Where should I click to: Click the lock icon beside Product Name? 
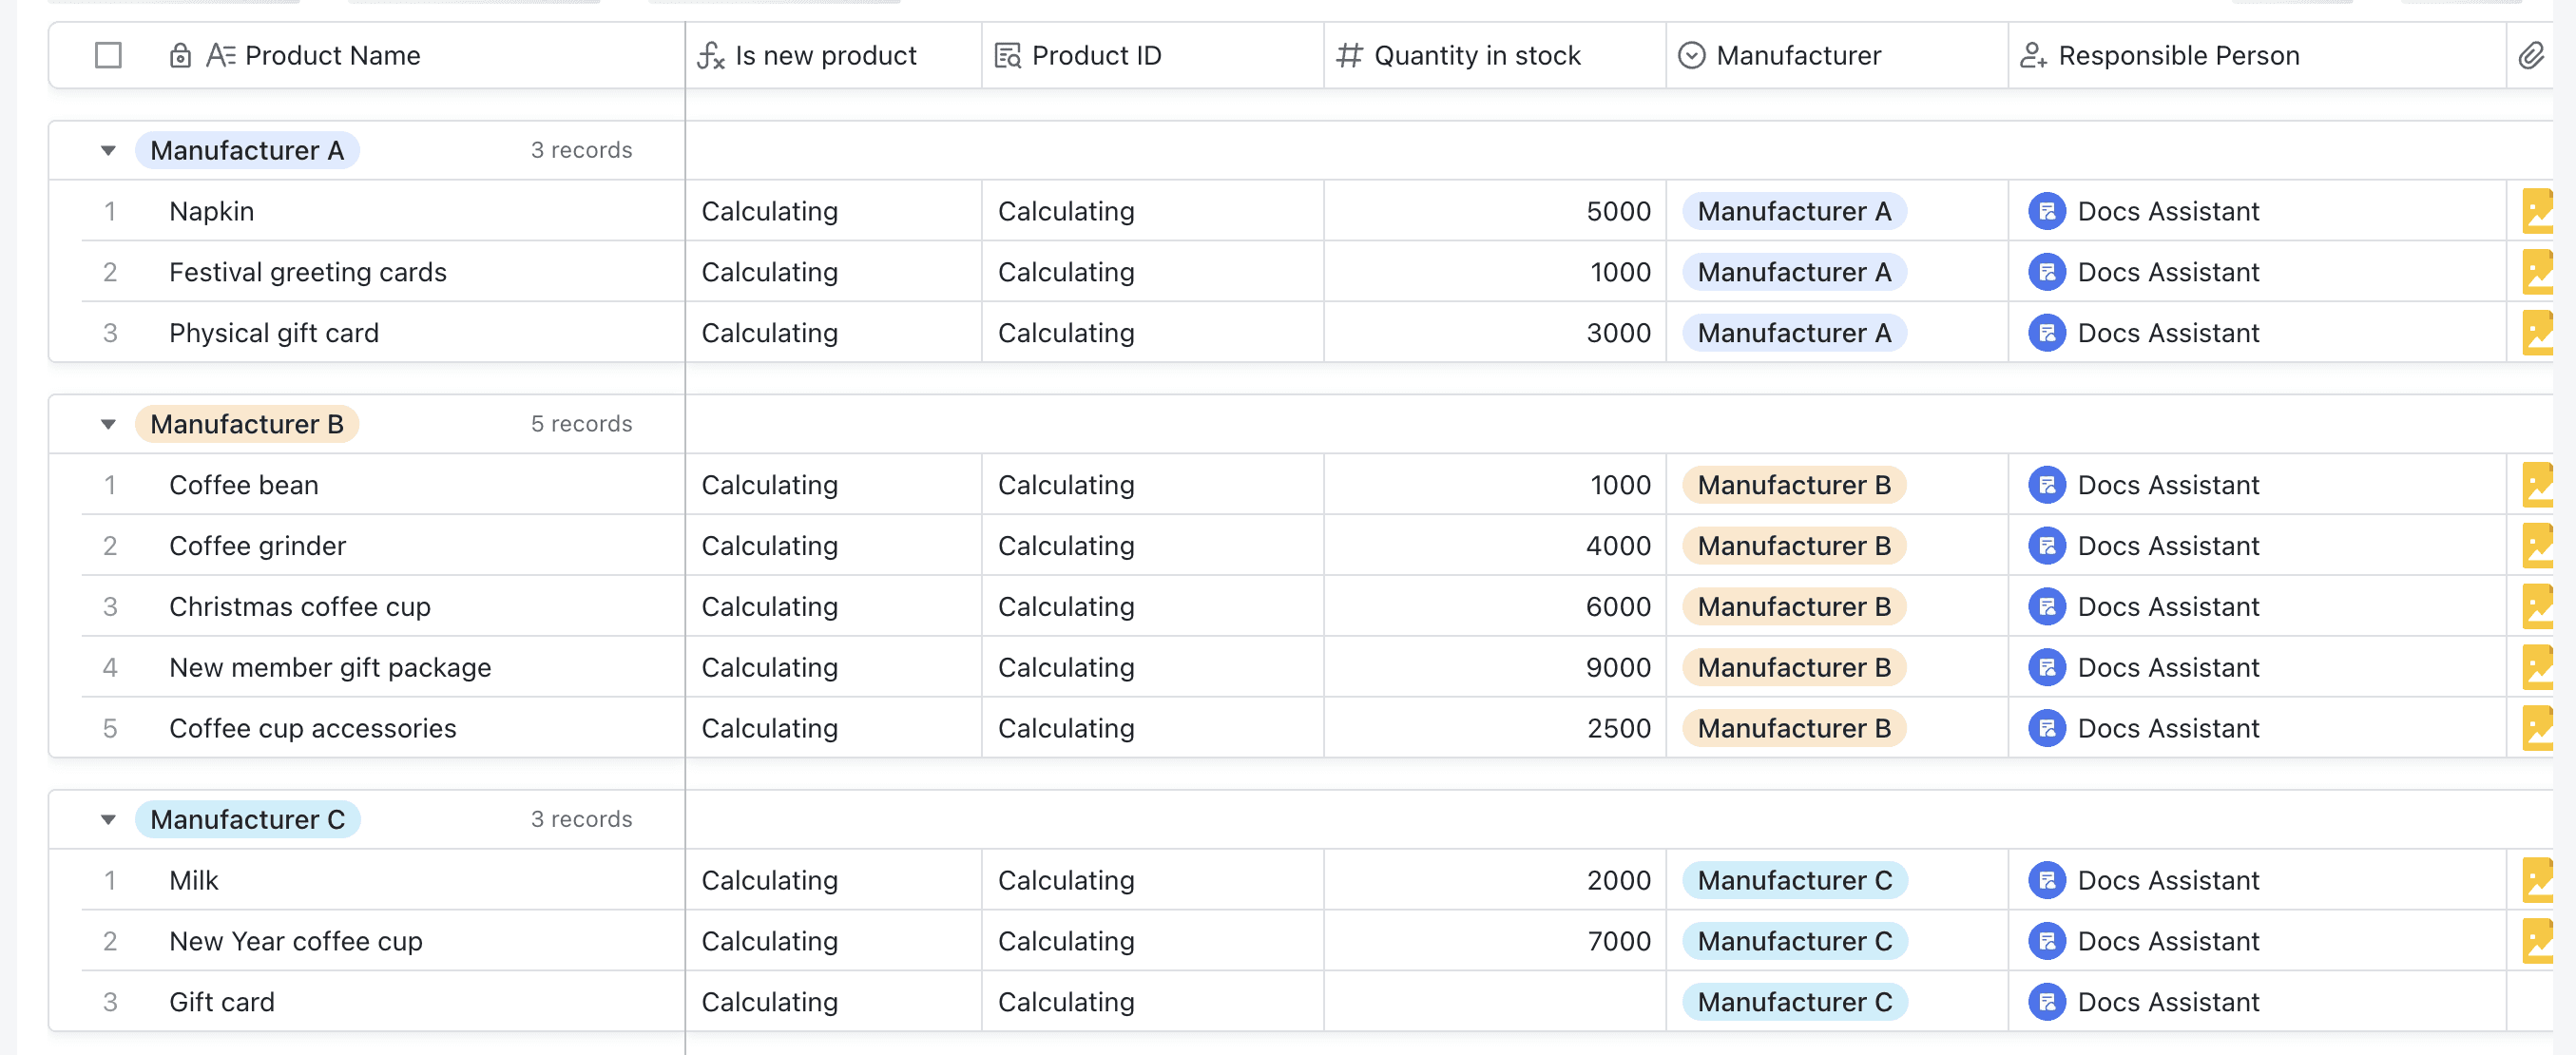[x=180, y=56]
